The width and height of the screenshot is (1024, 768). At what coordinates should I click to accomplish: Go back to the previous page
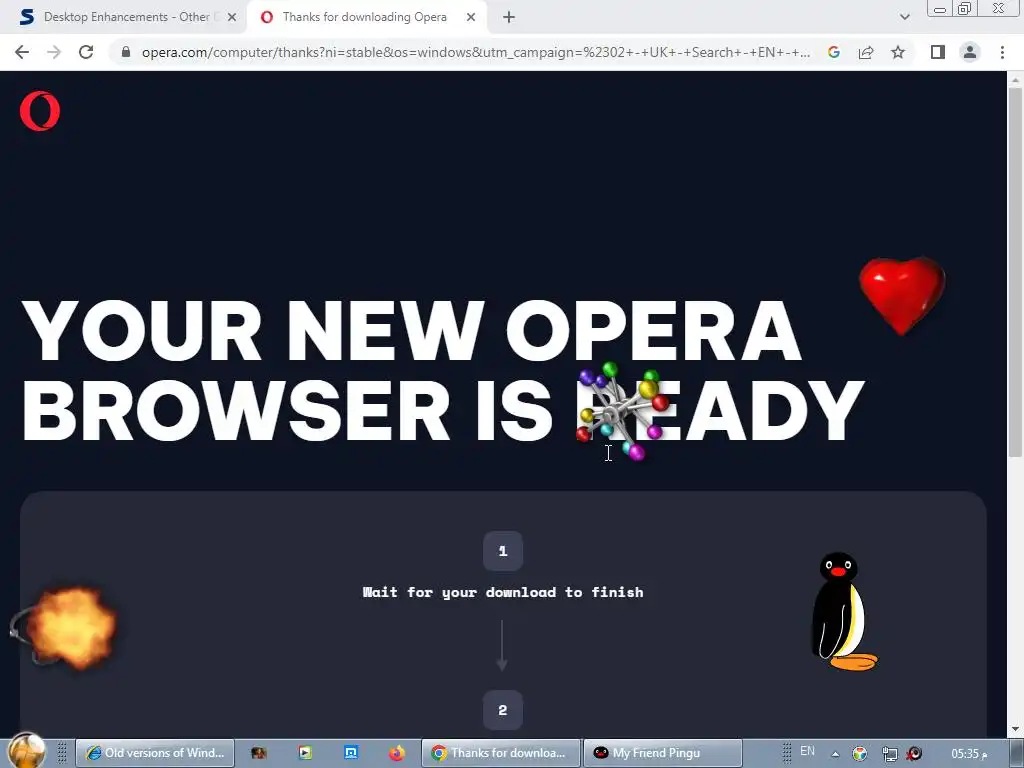tap(22, 52)
